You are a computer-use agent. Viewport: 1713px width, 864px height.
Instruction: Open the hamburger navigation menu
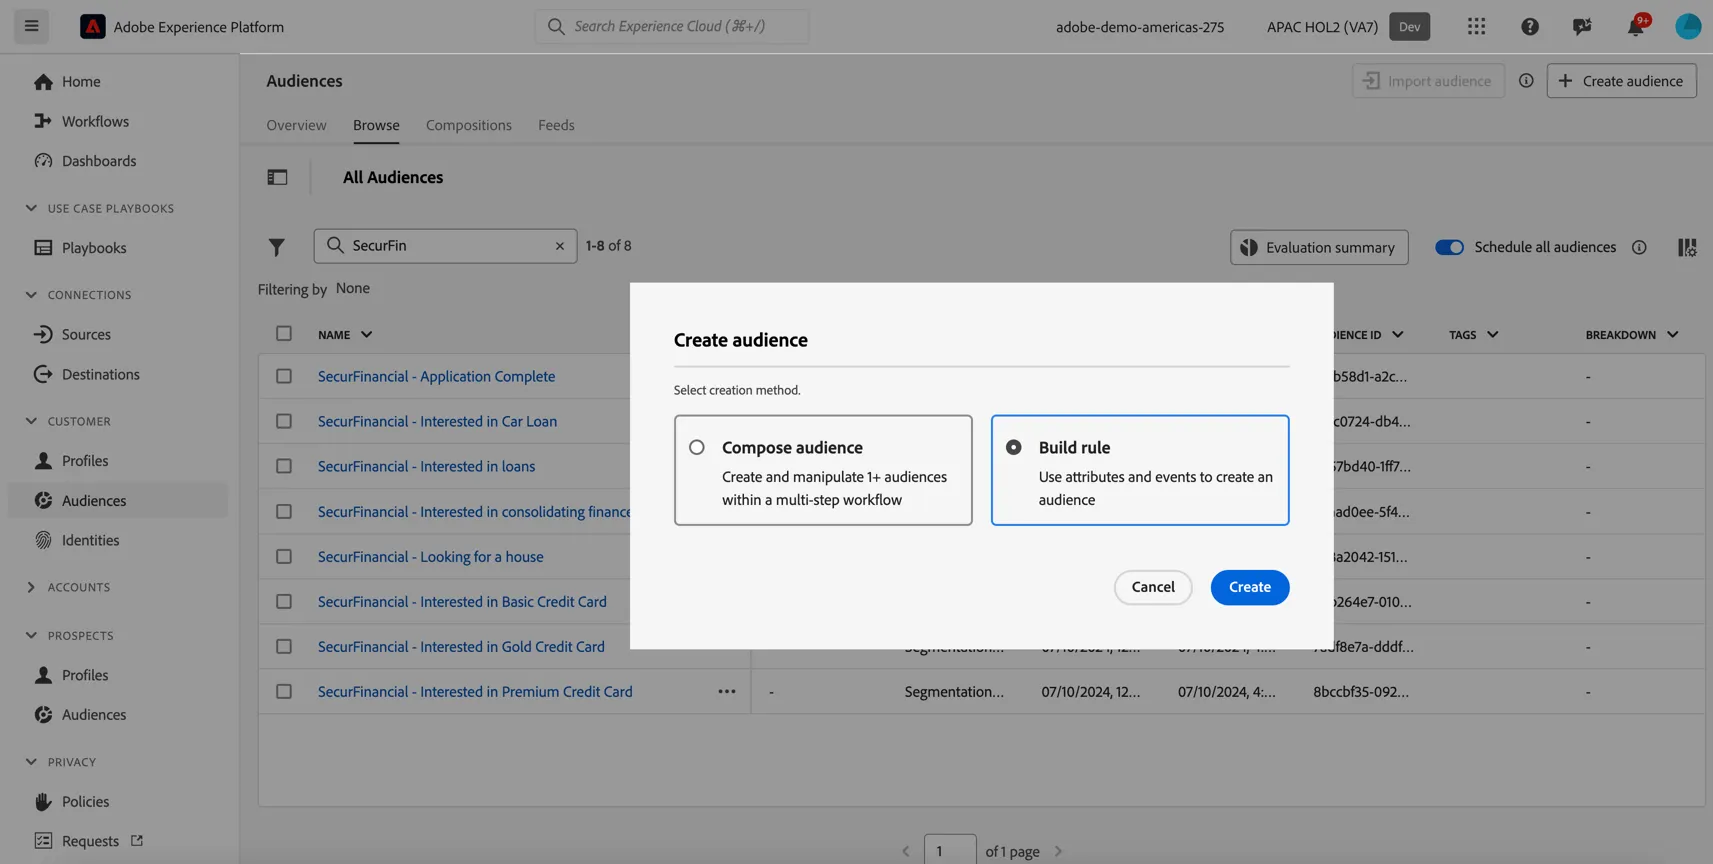coord(31,26)
